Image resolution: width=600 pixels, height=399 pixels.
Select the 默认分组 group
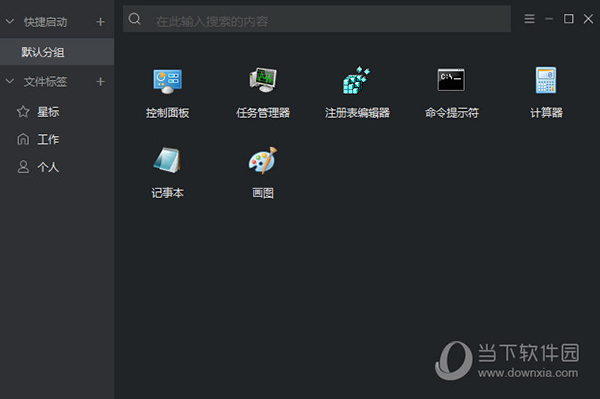(57, 52)
